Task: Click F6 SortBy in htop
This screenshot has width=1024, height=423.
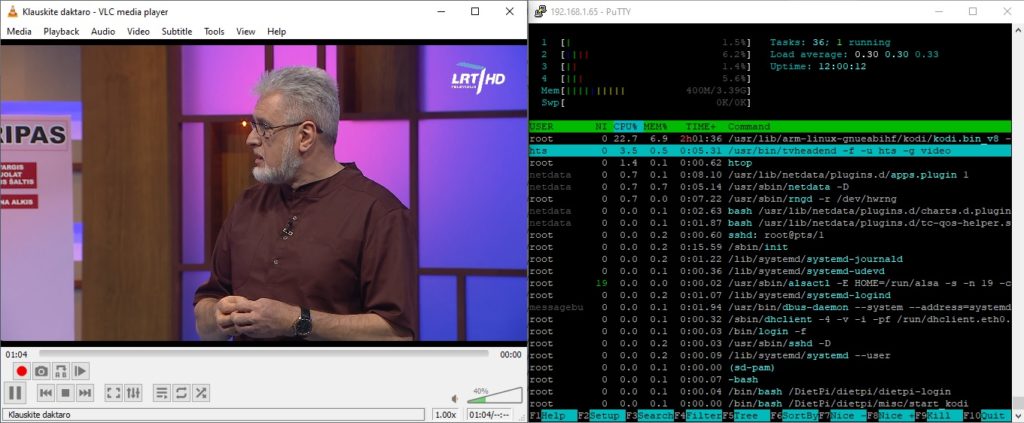Action: (794, 416)
